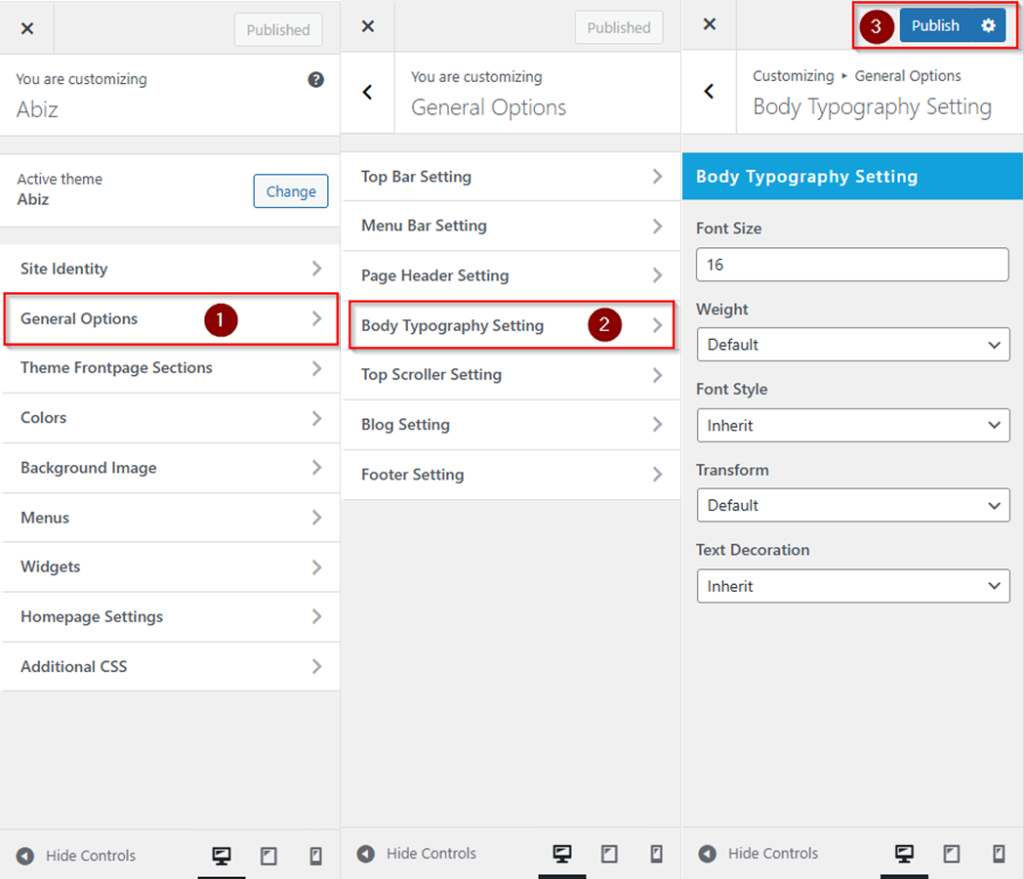The height and width of the screenshot is (879, 1024).
Task: Open the Text Decoration dropdown
Action: [853, 586]
